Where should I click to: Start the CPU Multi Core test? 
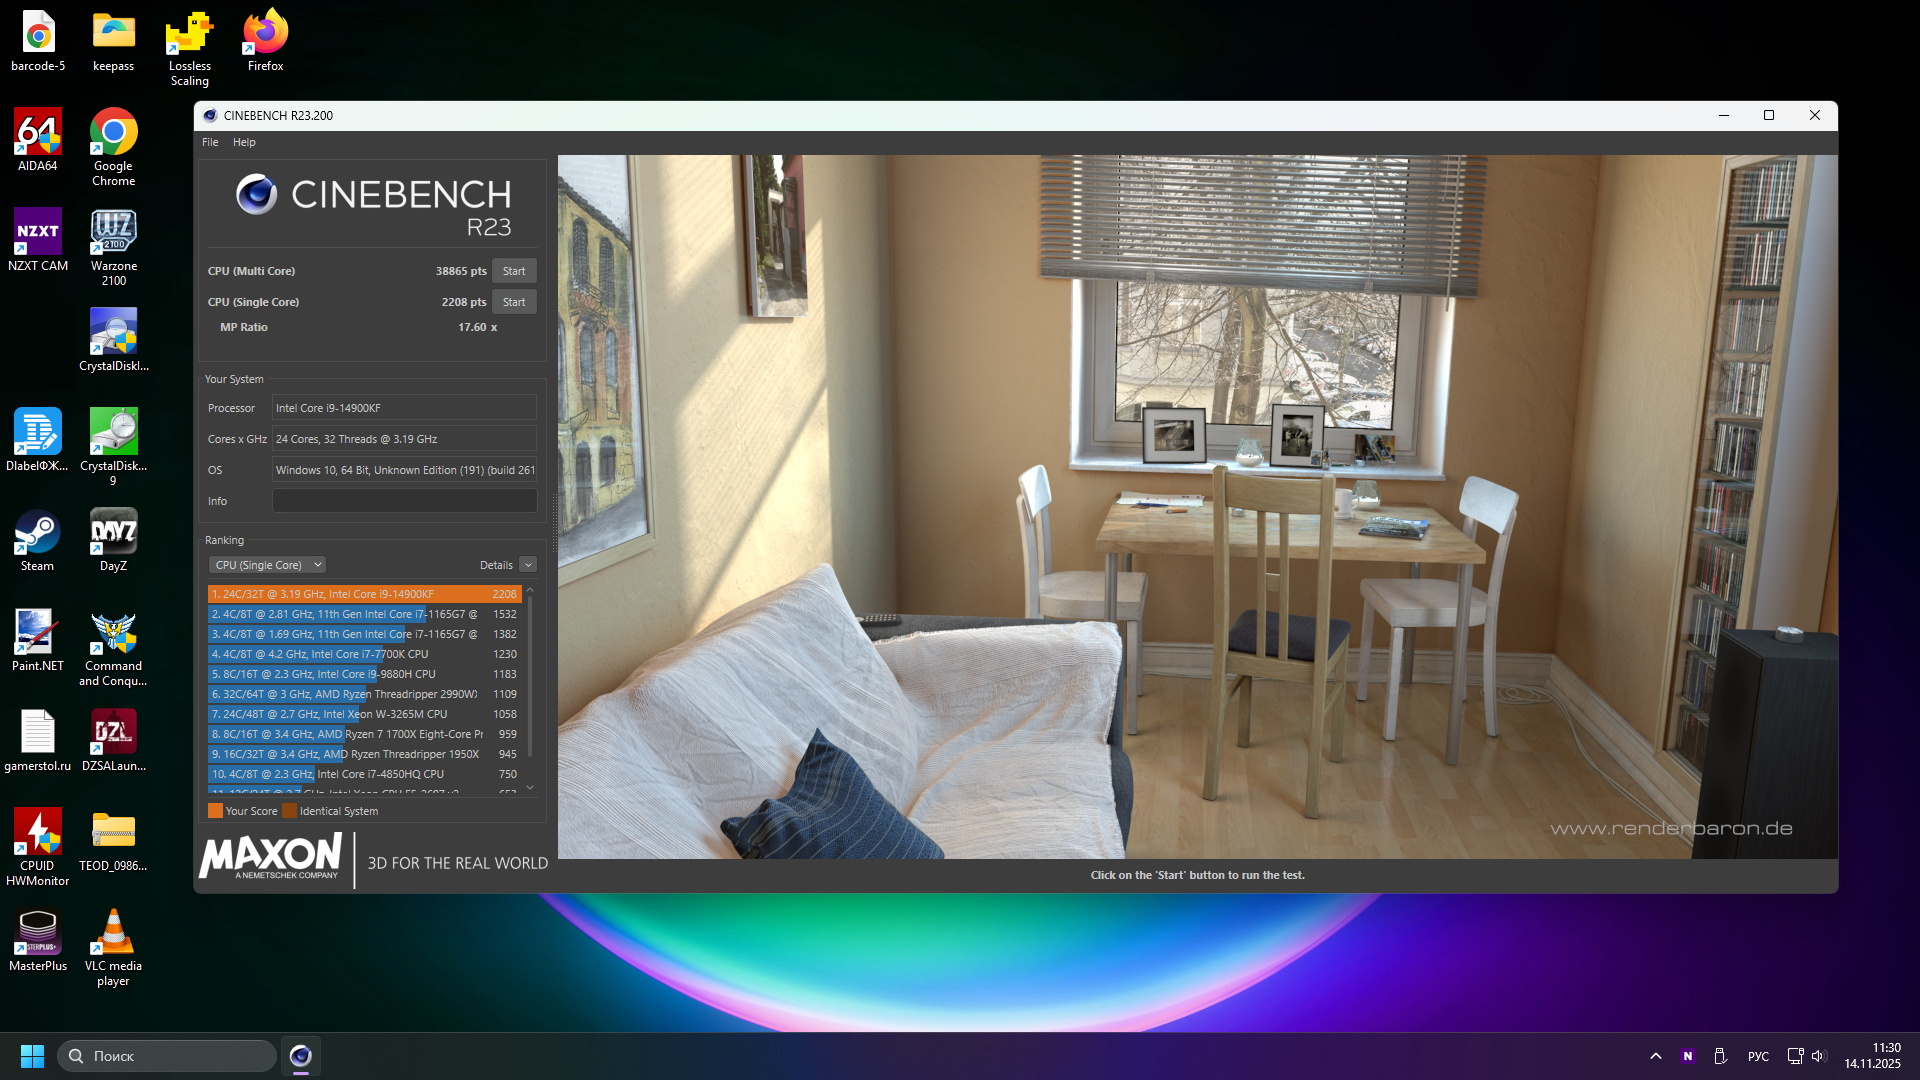514,271
